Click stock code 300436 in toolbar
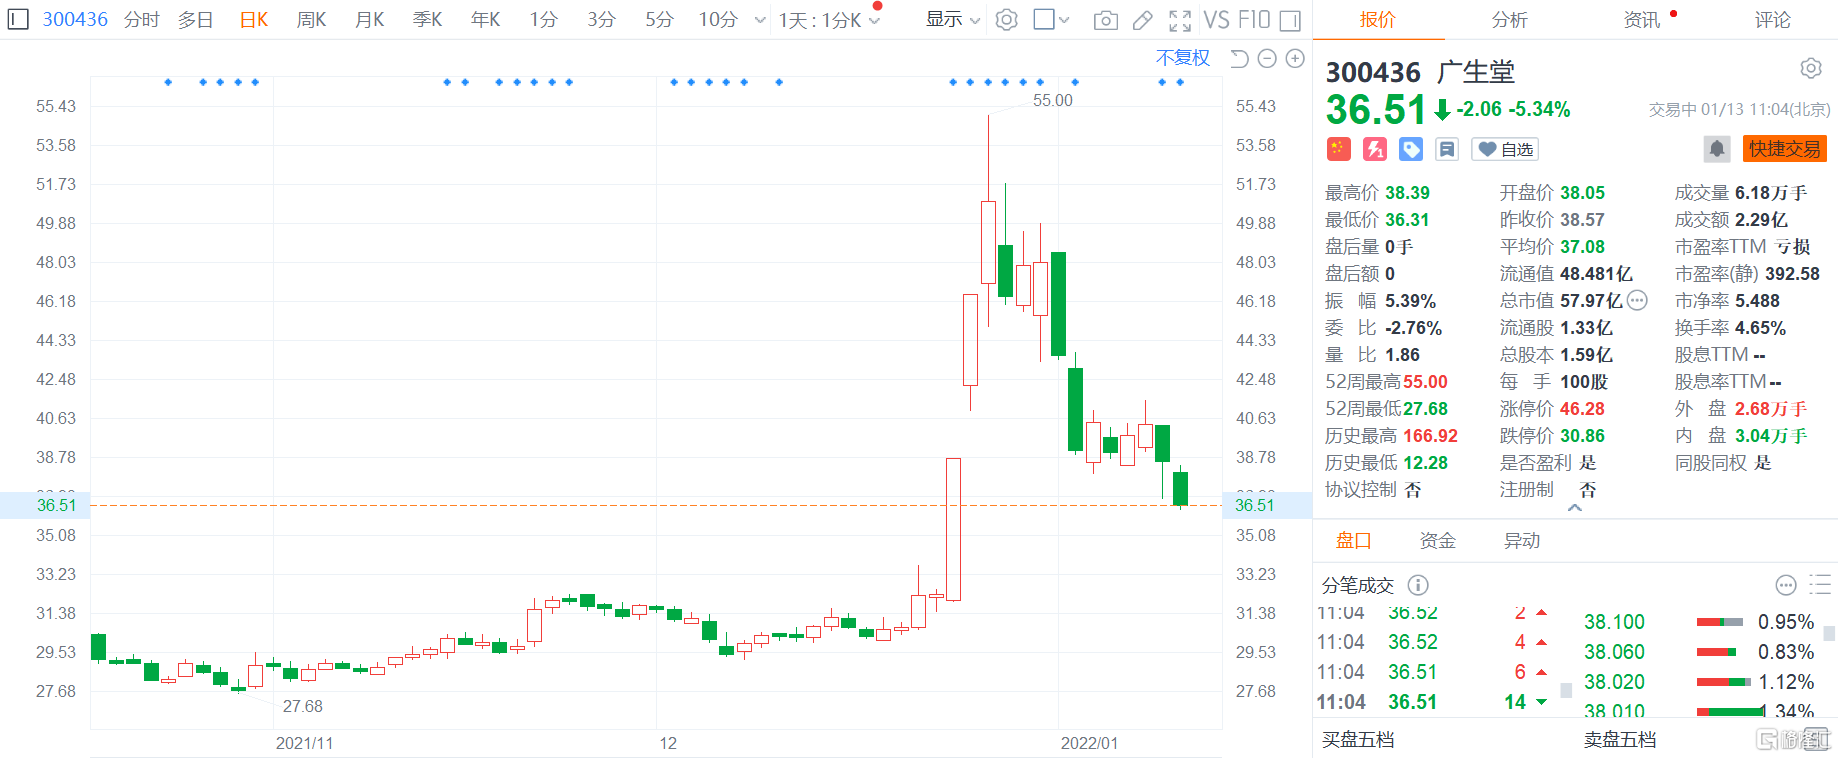Viewport: 1839px width, 758px height. 75,20
